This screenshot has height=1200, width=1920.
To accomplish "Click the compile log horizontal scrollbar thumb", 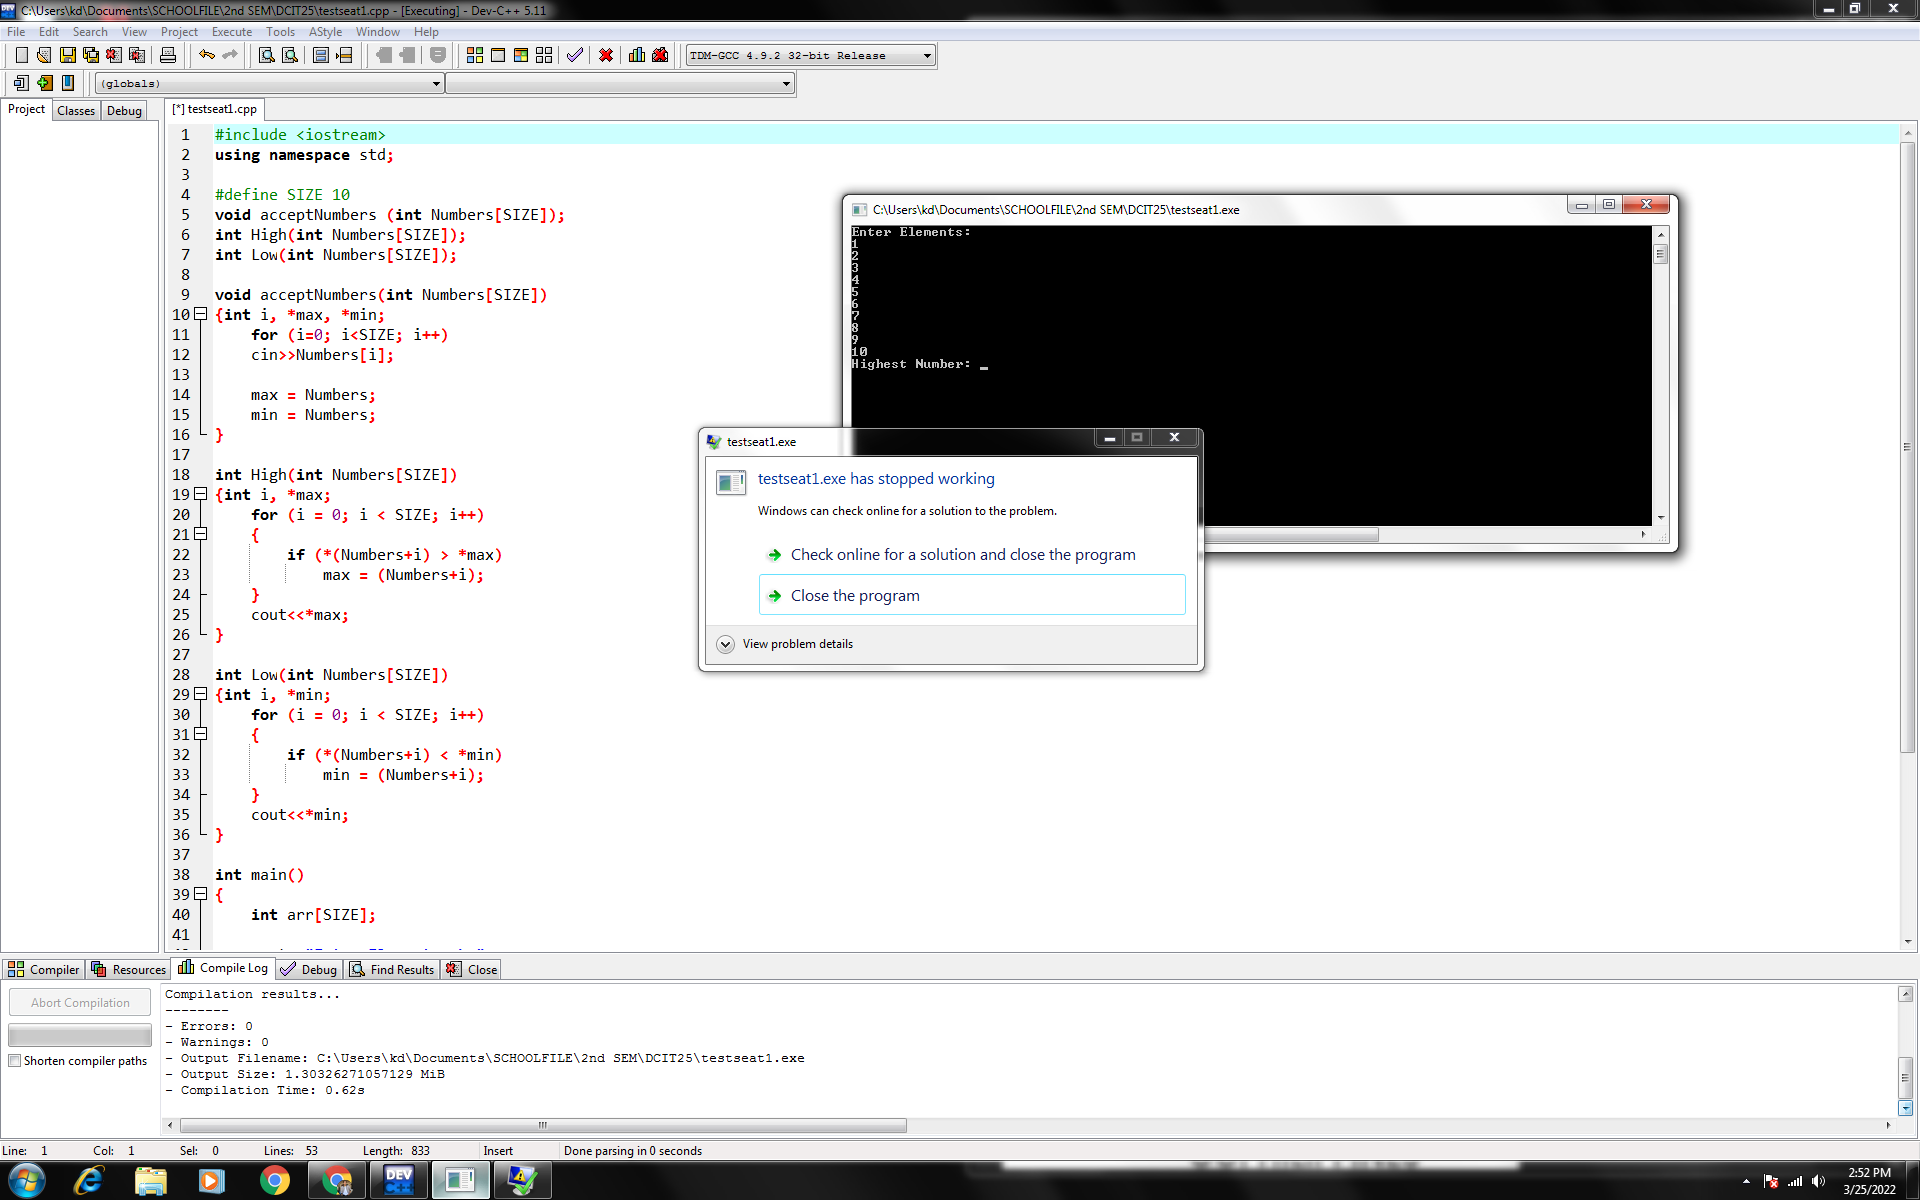I will click(x=543, y=1125).
